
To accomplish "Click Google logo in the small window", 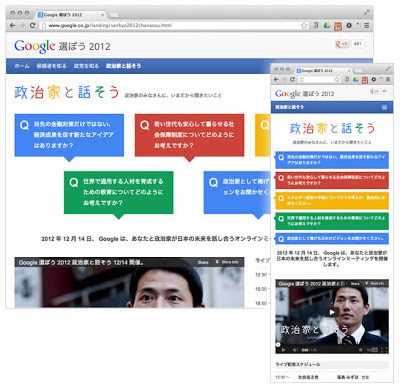I will coord(288,94).
